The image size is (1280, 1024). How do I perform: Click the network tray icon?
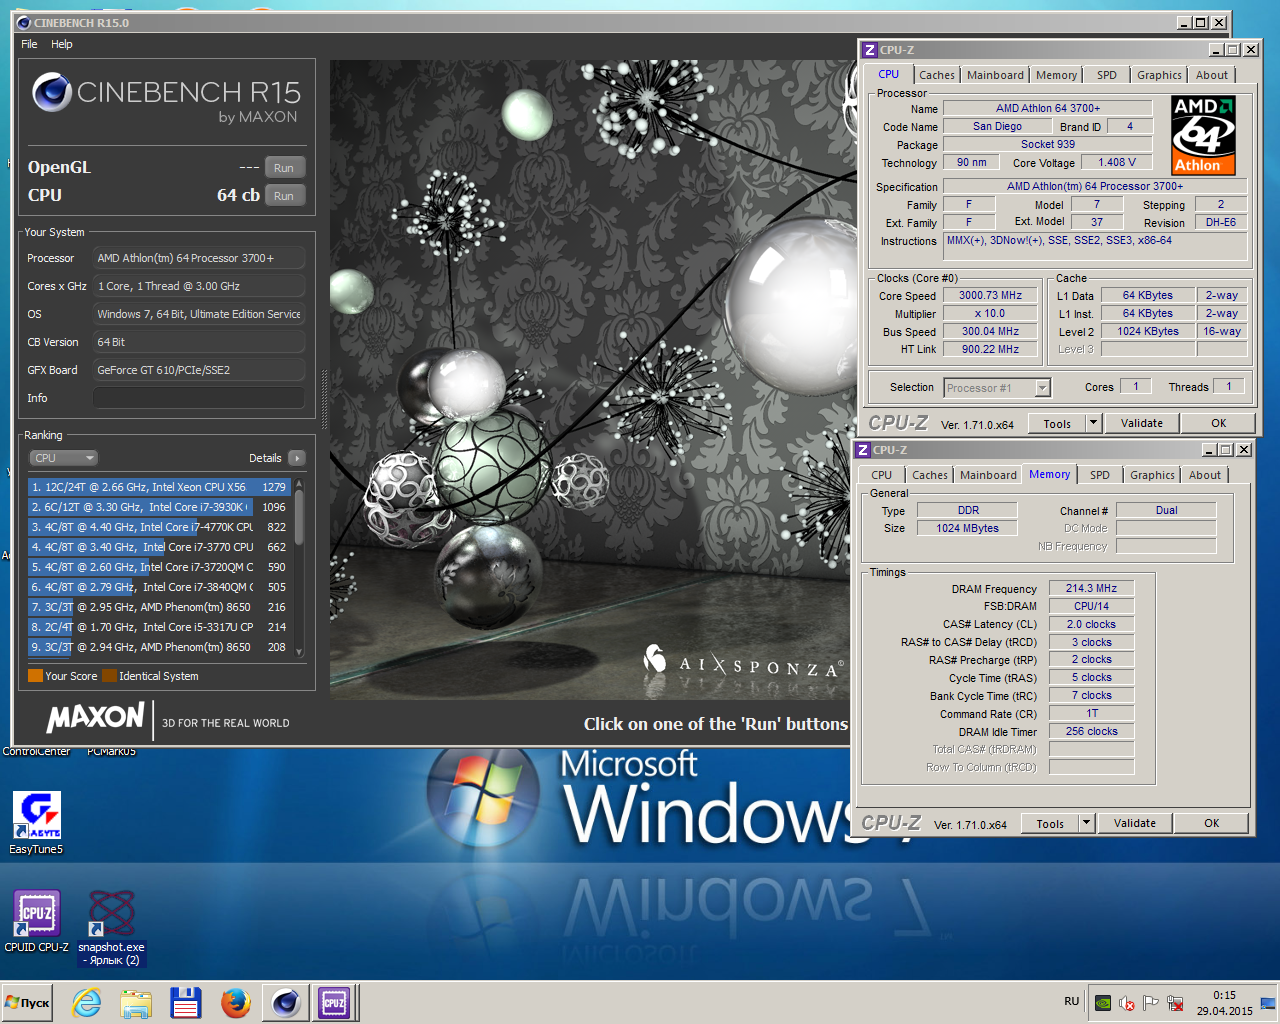point(1175,1002)
